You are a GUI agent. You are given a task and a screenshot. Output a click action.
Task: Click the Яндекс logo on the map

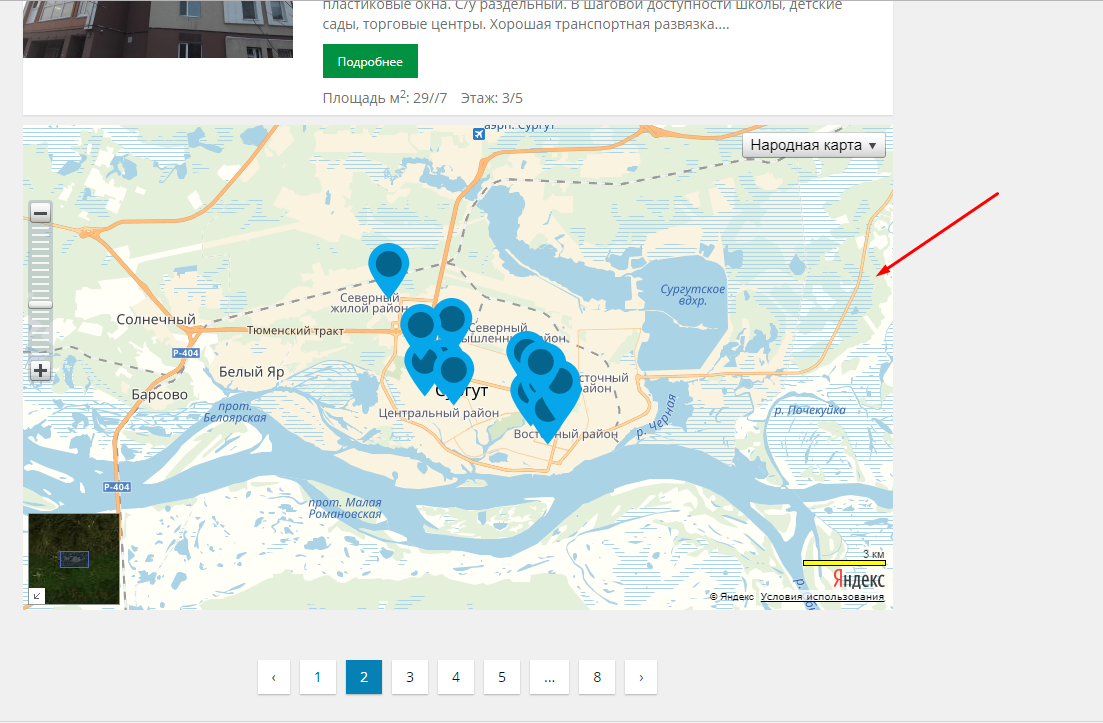click(x=858, y=580)
